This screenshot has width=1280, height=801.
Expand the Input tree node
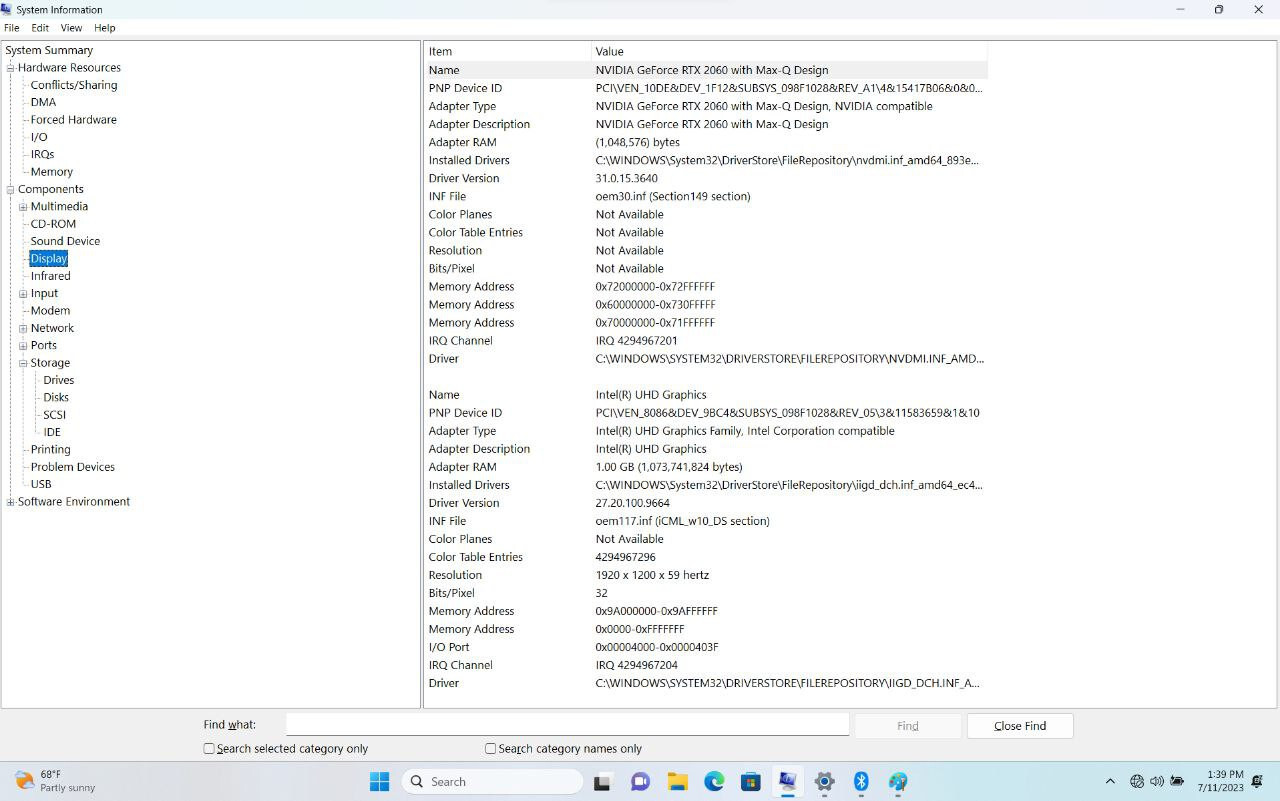[23, 294]
